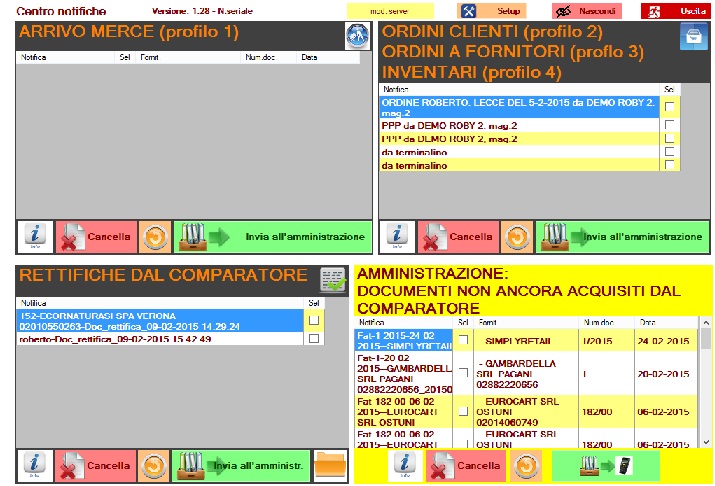The height and width of the screenshot is (486, 715).
Task: Click Cancella in Ordini Clienti panel
Action: tap(458, 237)
